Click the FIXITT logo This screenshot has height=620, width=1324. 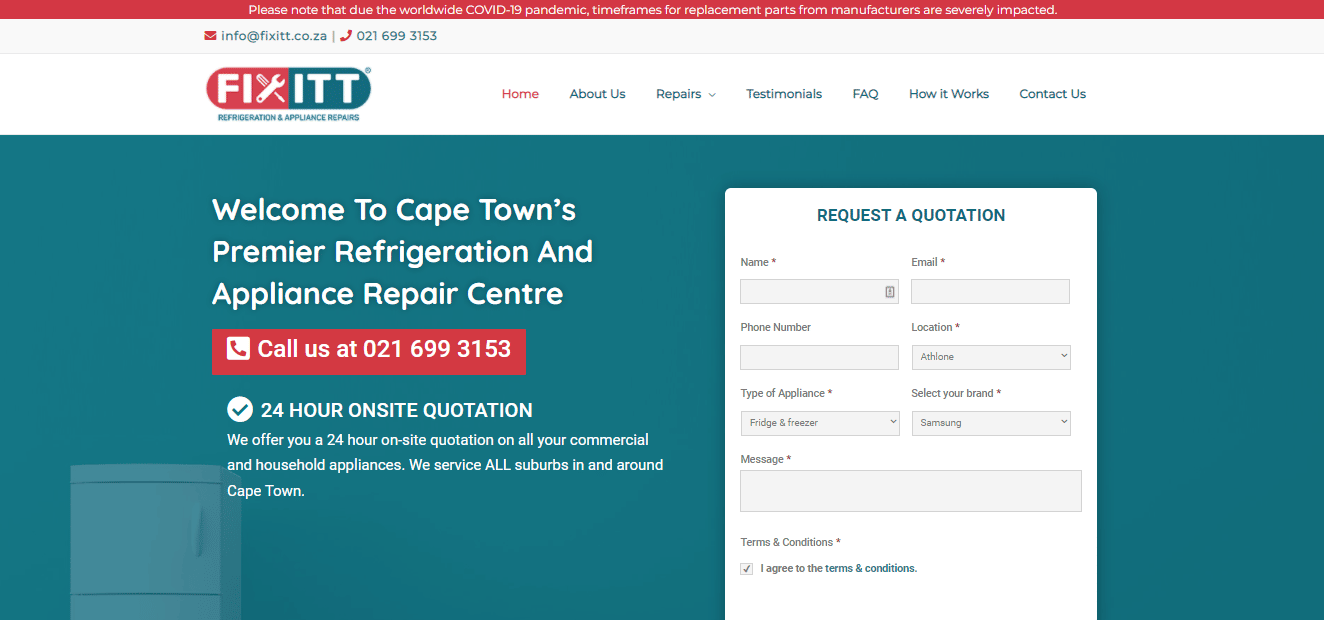click(288, 94)
